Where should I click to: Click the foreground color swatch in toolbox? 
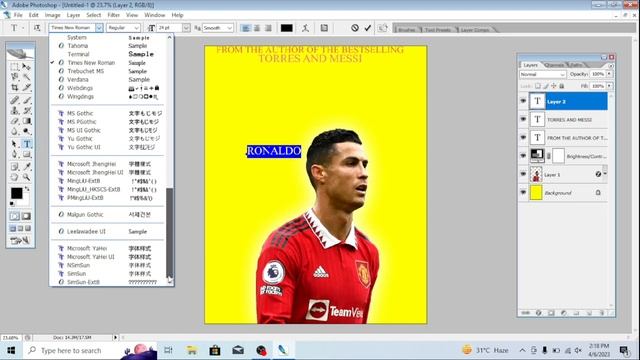point(17,193)
